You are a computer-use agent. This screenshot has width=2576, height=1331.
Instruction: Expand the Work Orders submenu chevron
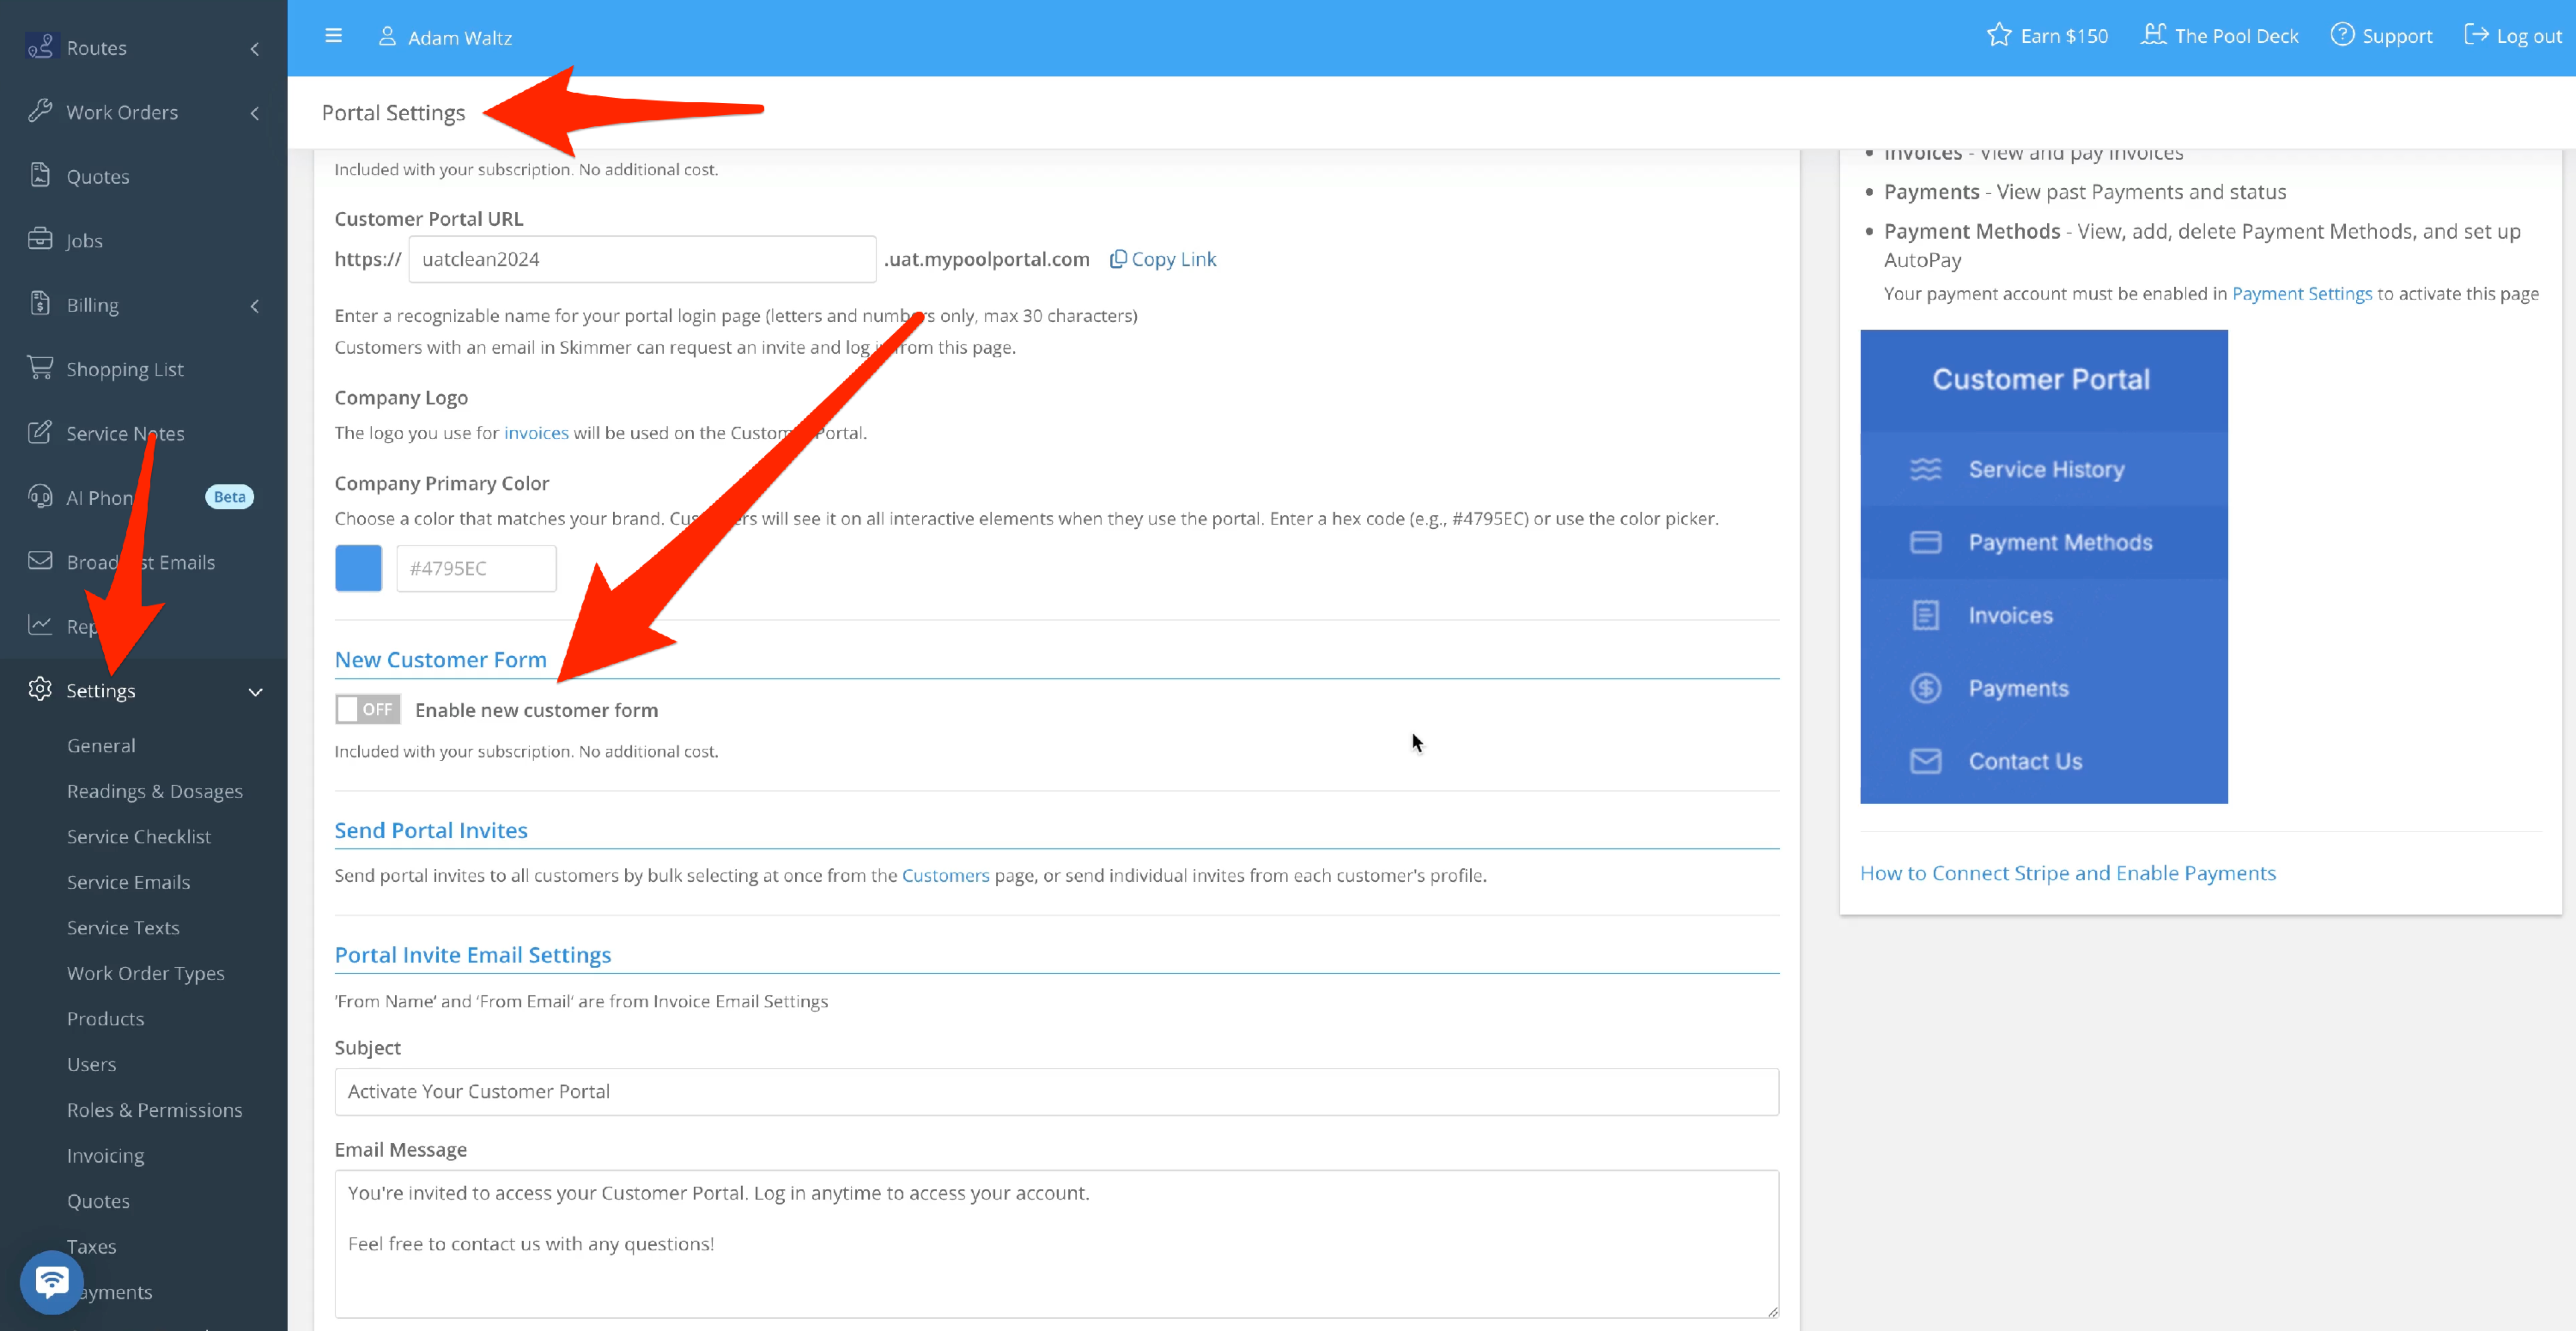pyautogui.click(x=255, y=113)
